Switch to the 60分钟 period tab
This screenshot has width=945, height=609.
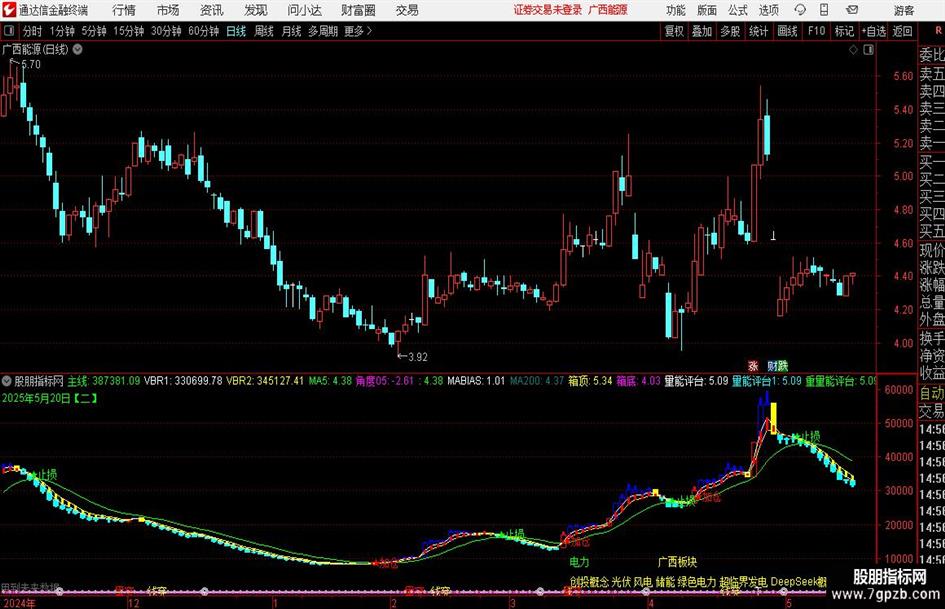coord(204,31)
